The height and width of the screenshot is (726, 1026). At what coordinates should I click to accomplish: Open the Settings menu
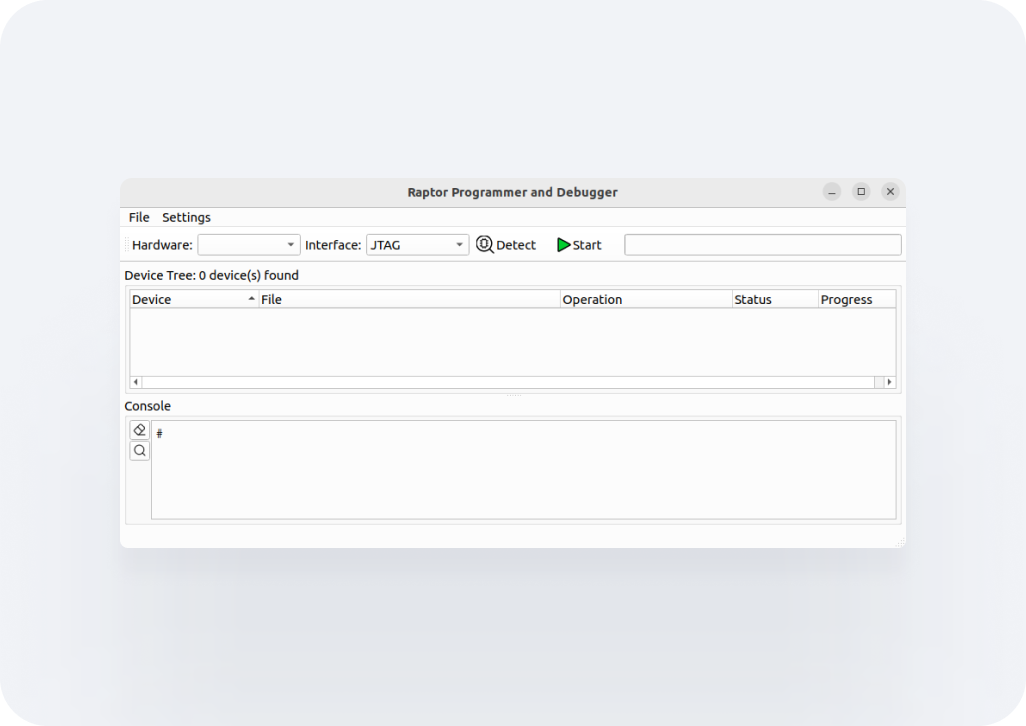tap(186, 217)
